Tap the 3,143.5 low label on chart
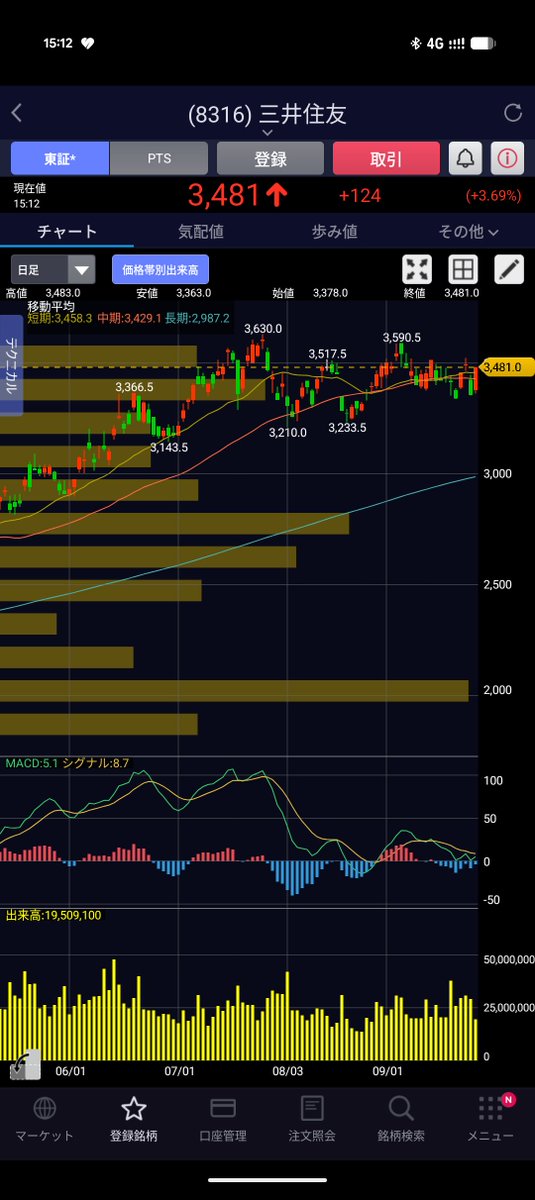Viewport: 535px width, 1200px height. click(169, 447)
